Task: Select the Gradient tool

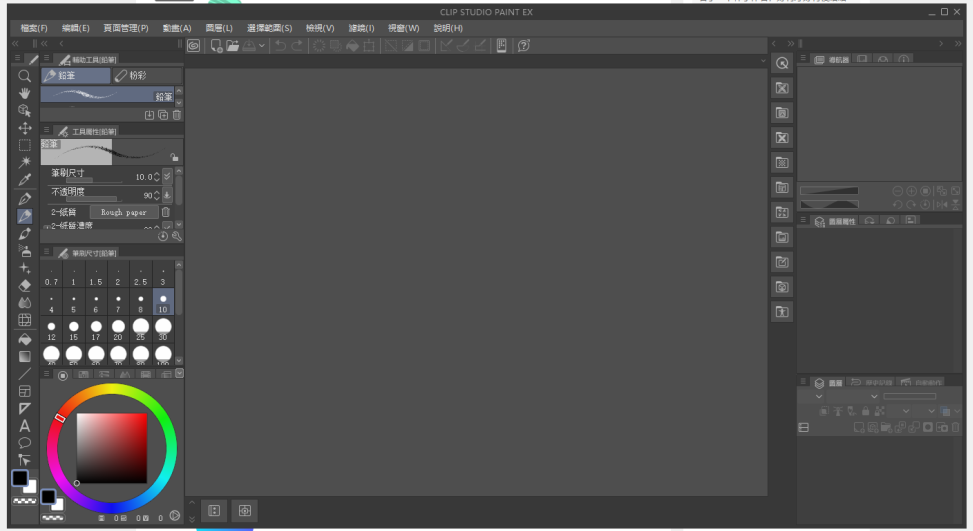Action: [24, 357]
